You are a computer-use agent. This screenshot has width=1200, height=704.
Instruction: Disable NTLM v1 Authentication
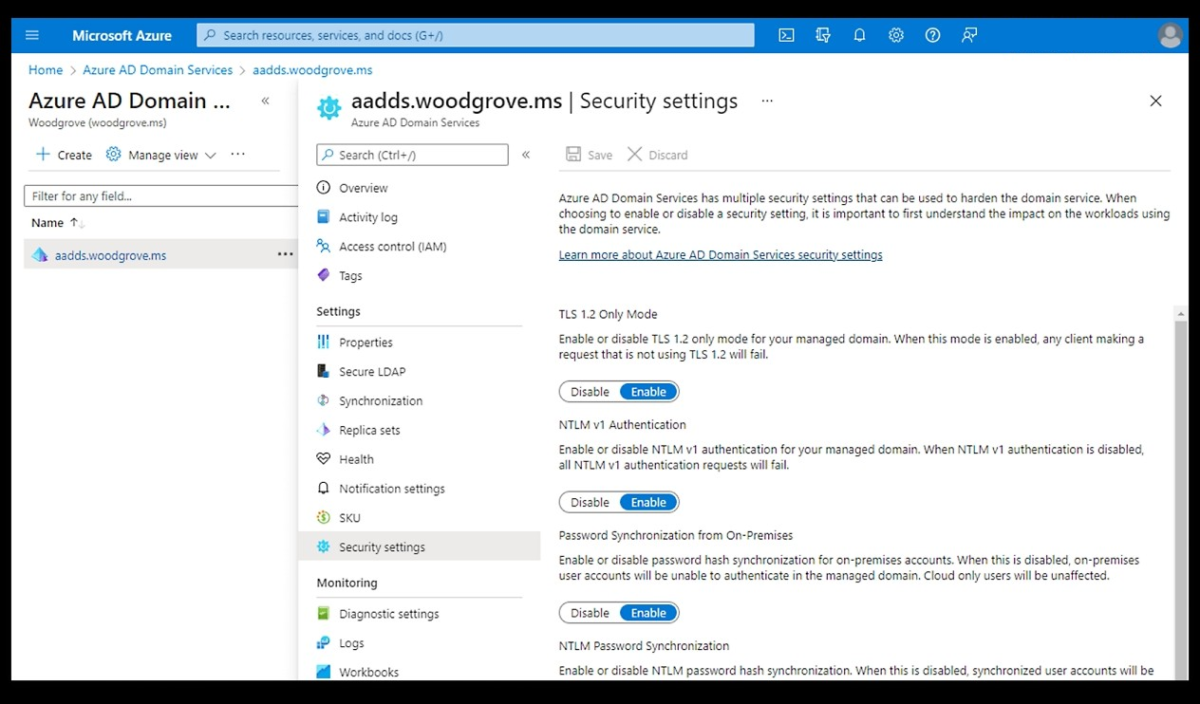coord(589,501)
